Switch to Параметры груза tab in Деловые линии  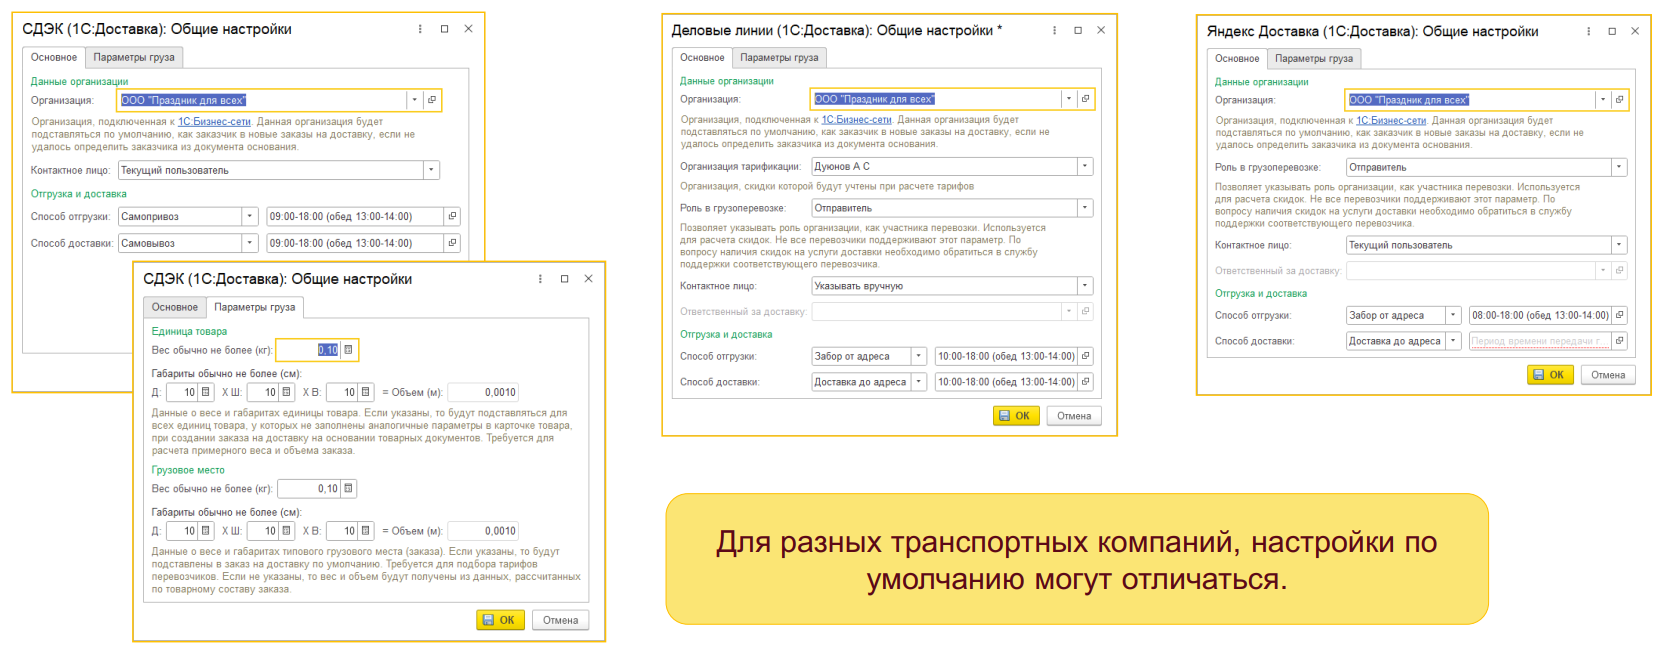[x=779, y=58]
